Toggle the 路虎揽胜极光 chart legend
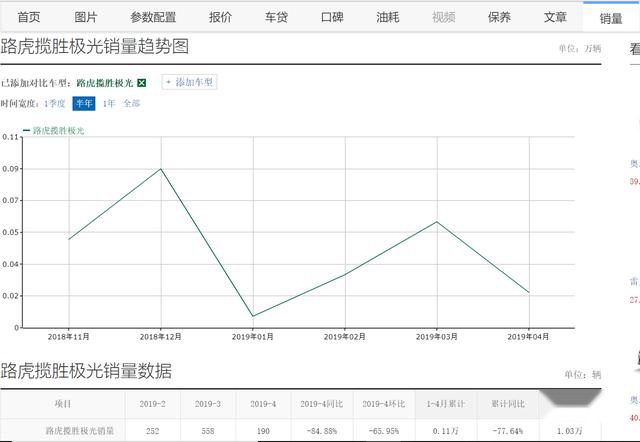The image size is (640, 442). [53, 131]
